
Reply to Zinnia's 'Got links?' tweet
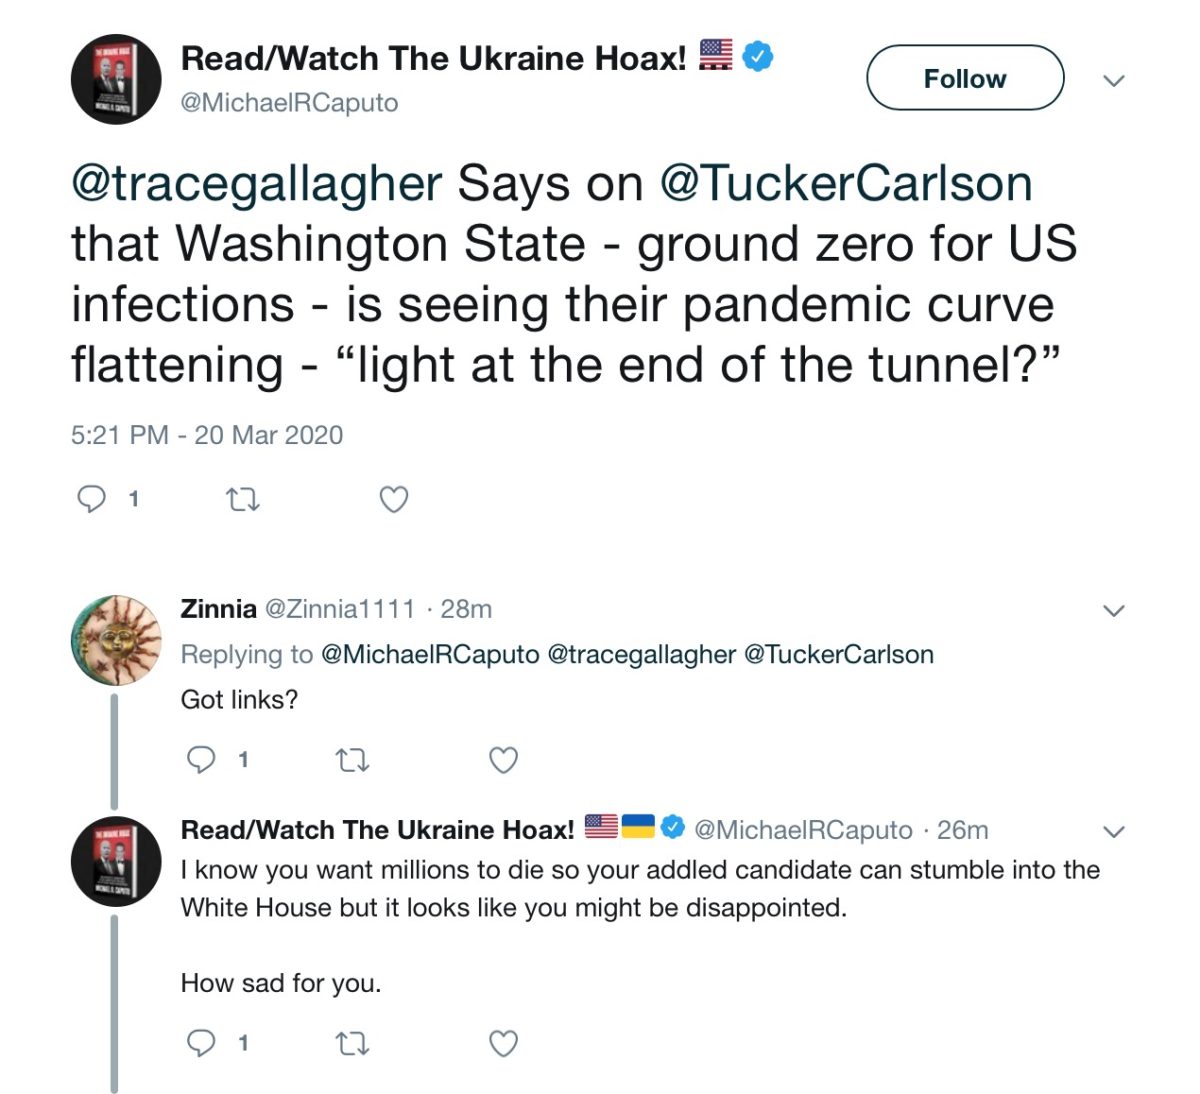(x=202, y=760)
